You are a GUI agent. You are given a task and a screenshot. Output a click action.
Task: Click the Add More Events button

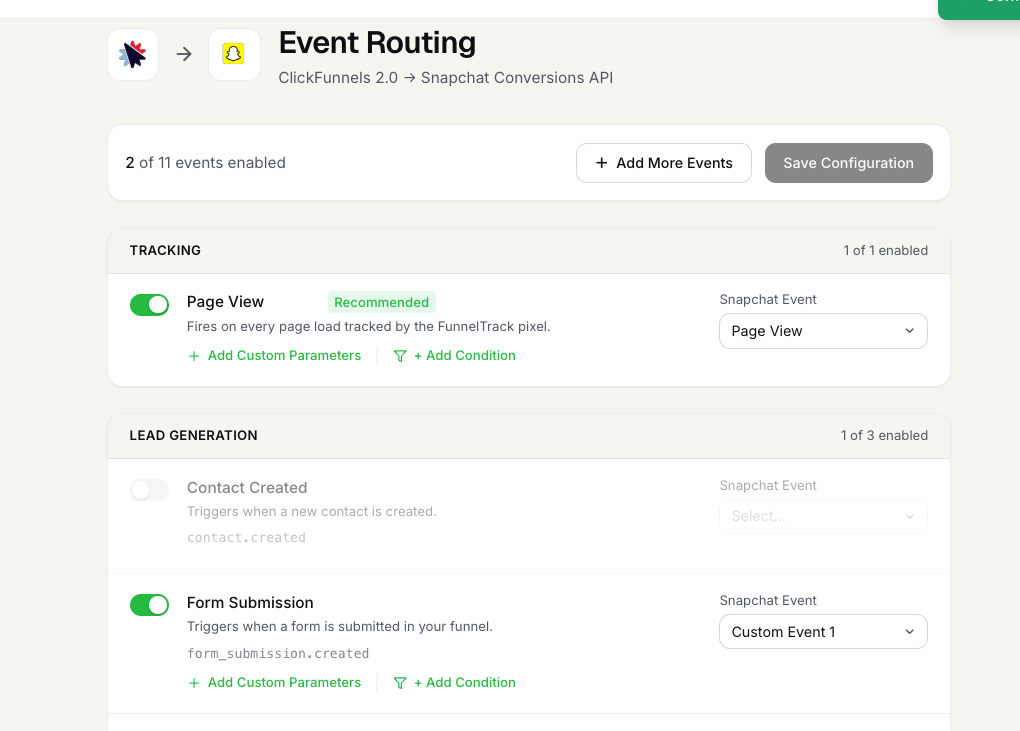click(x=664, y=163)
